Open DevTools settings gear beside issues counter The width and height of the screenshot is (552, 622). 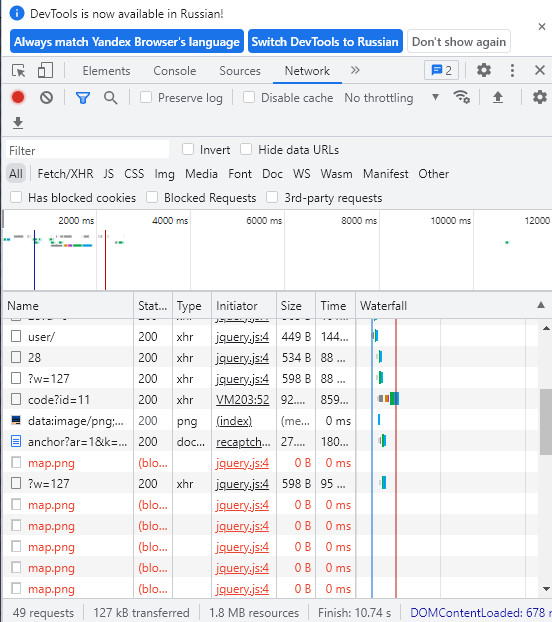point(484,70)
